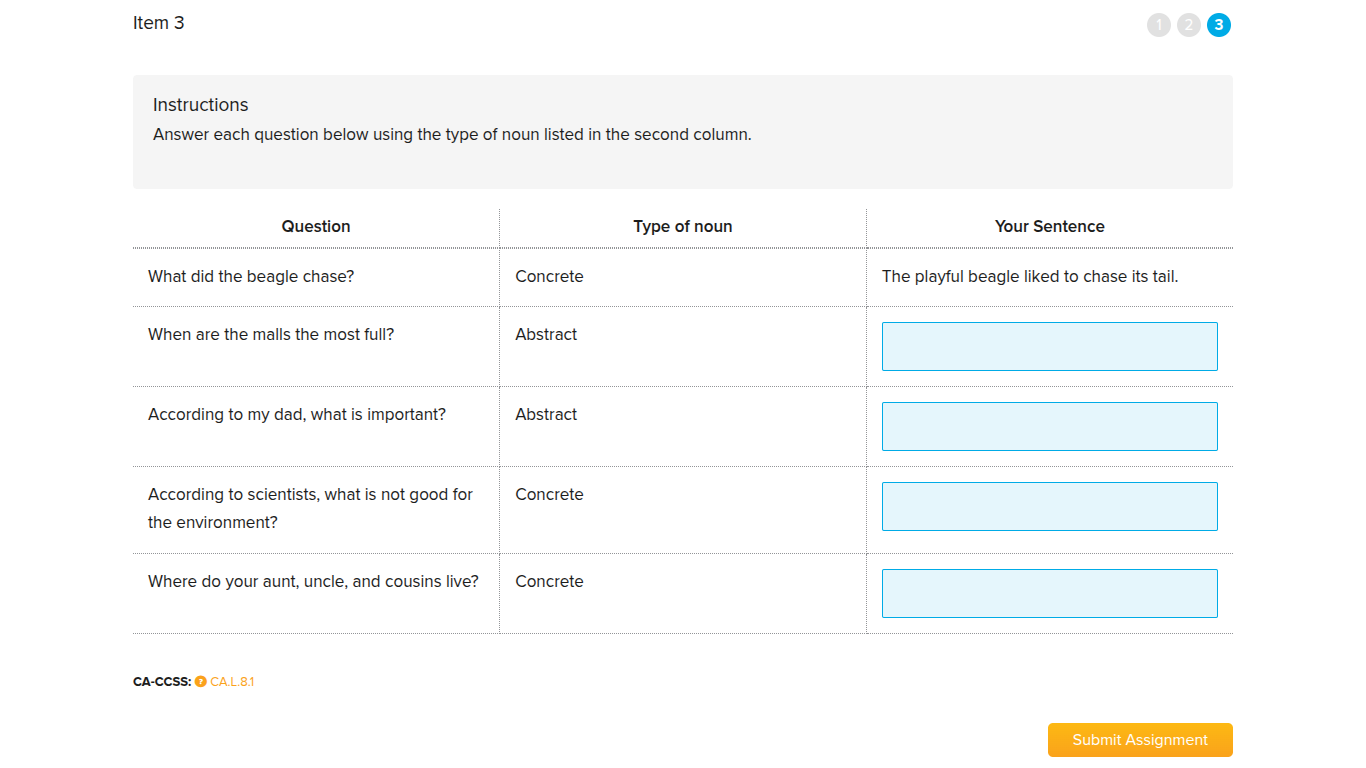Open the CA.L.8.1 standard link
Viewport: 1366px width, 768px height.
click(x=230, y=681)
